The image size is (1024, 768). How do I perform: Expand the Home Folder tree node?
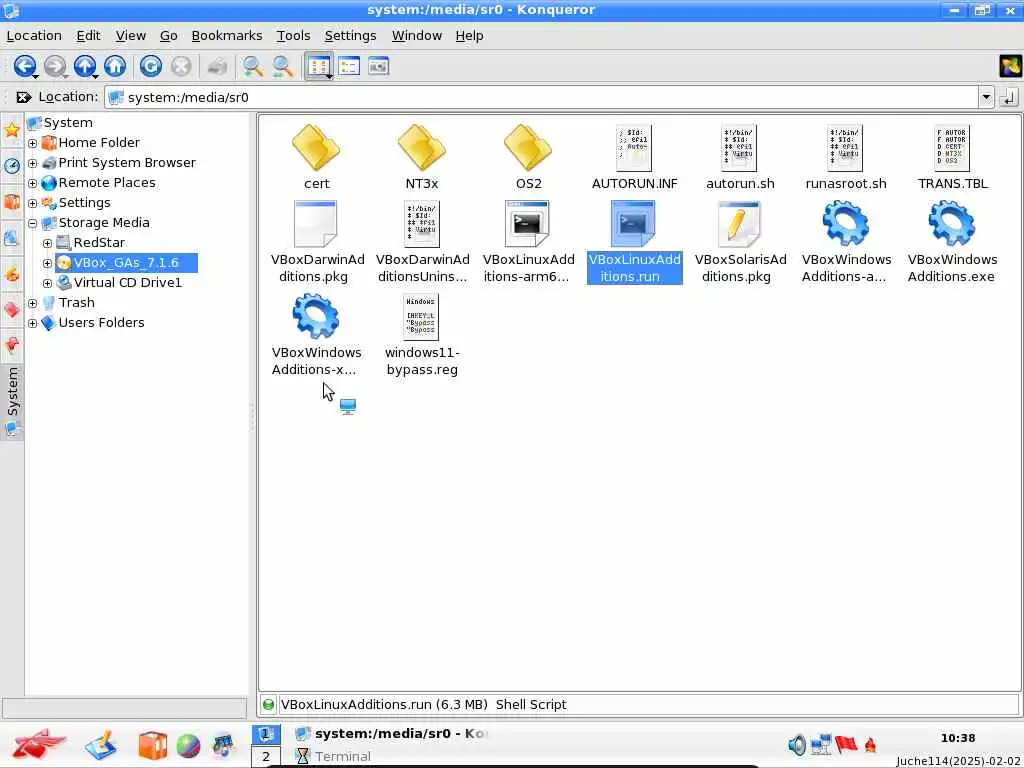click(33, 143)
